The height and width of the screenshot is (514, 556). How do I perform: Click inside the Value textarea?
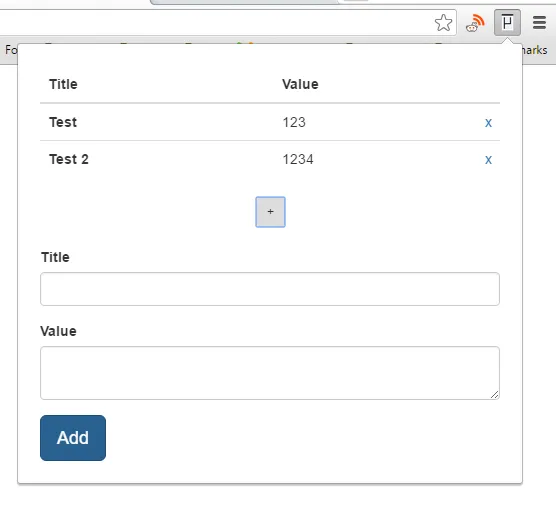pos(270,373)
